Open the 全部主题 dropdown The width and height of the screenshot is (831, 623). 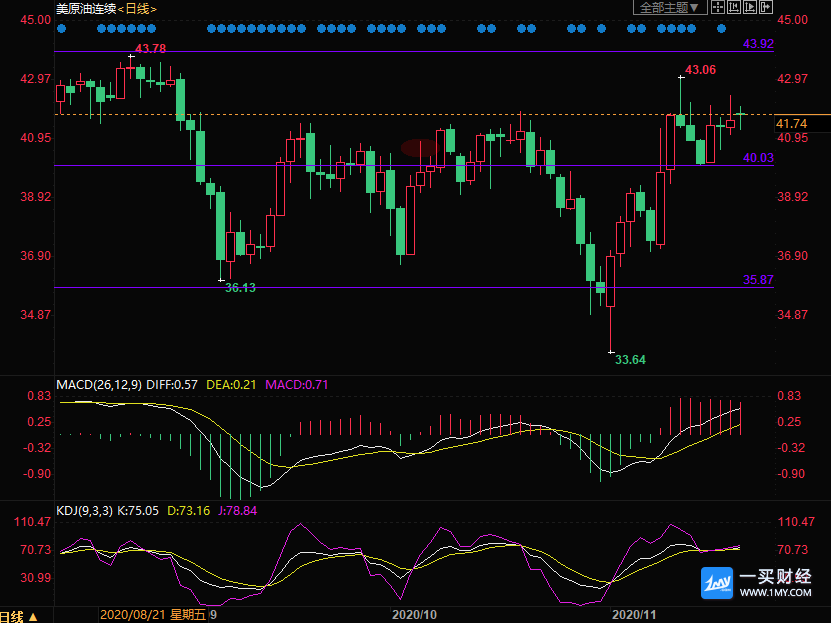670,7
